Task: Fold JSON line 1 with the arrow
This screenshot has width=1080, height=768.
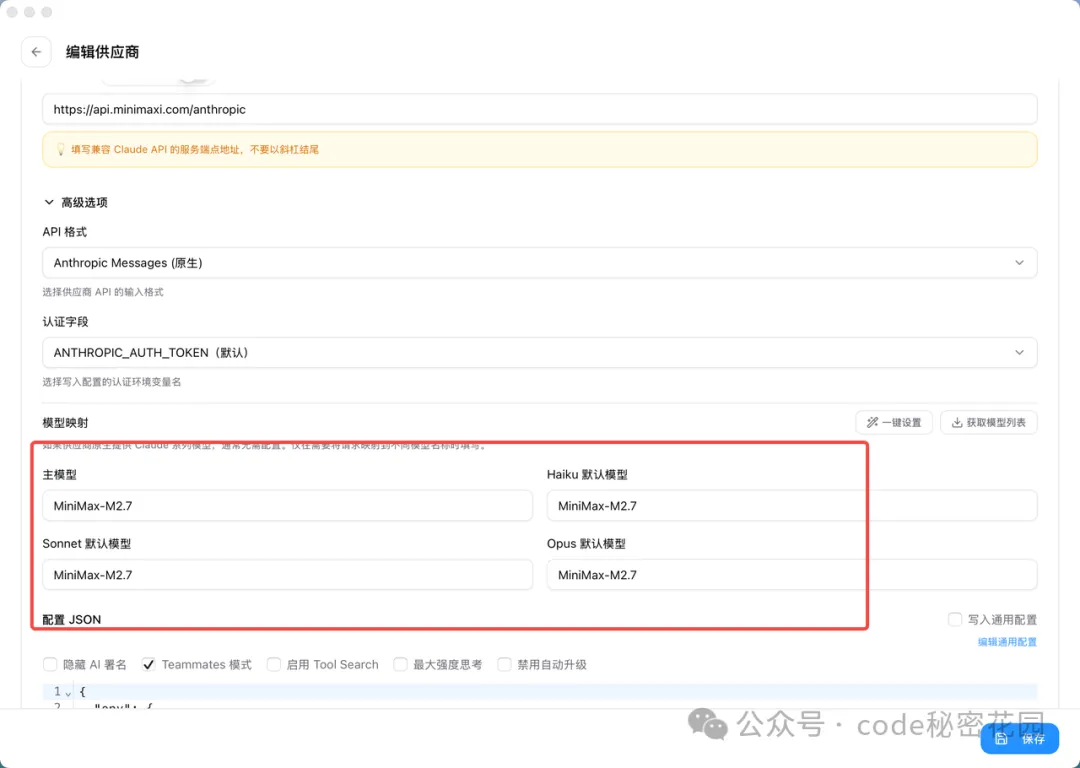Action: point(68,692)
